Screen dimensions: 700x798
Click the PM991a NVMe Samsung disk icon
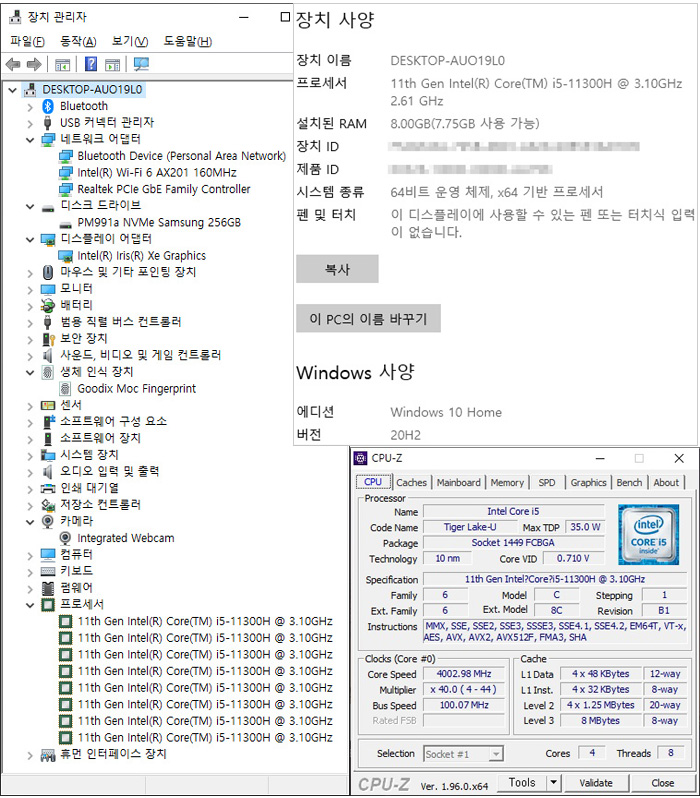pos(65,222)
